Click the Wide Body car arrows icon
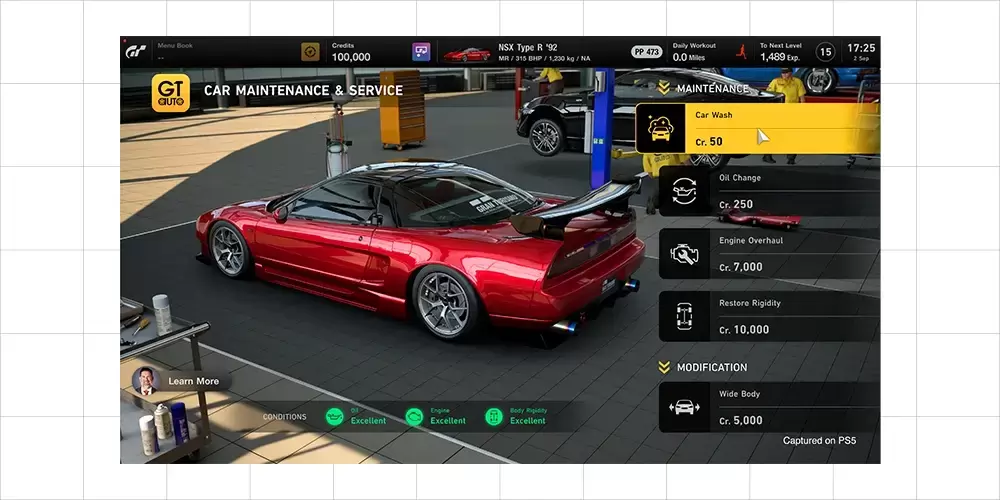This screenshot has width=1000, height=500. [x=684, y=407]
